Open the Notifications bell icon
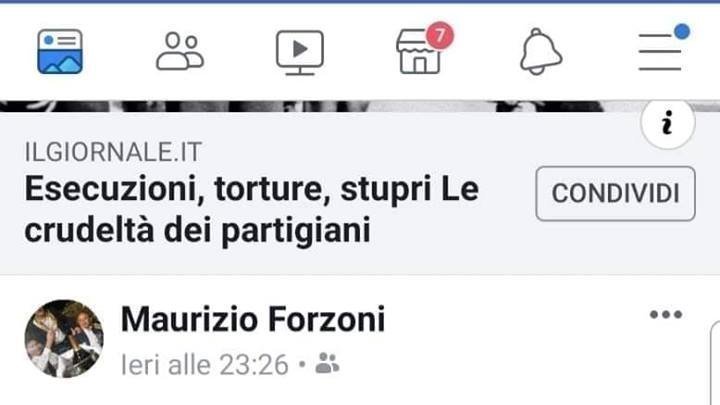The width and height of the screenshot is (720, 405). pyautogui.click(x=541, y=51)
